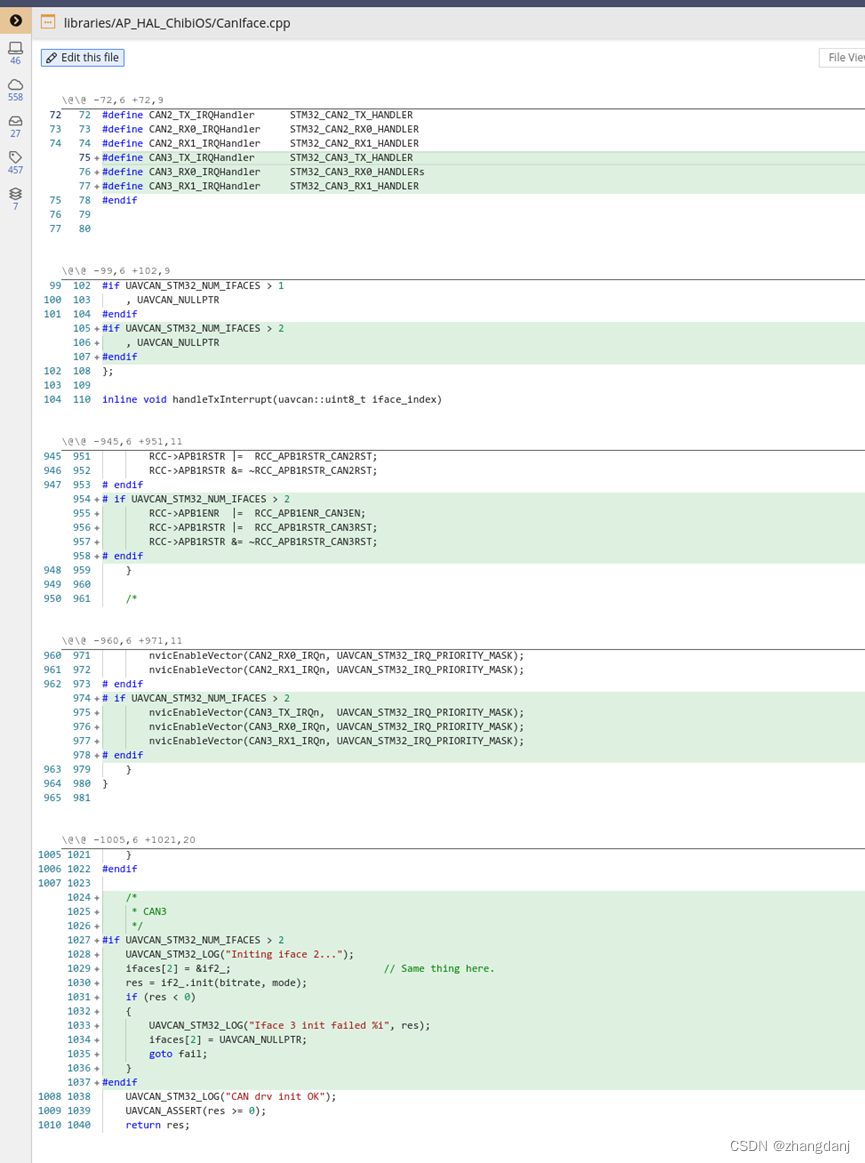Click old line number 1008
865x1163 pixels.
[x=50, y=1097]
